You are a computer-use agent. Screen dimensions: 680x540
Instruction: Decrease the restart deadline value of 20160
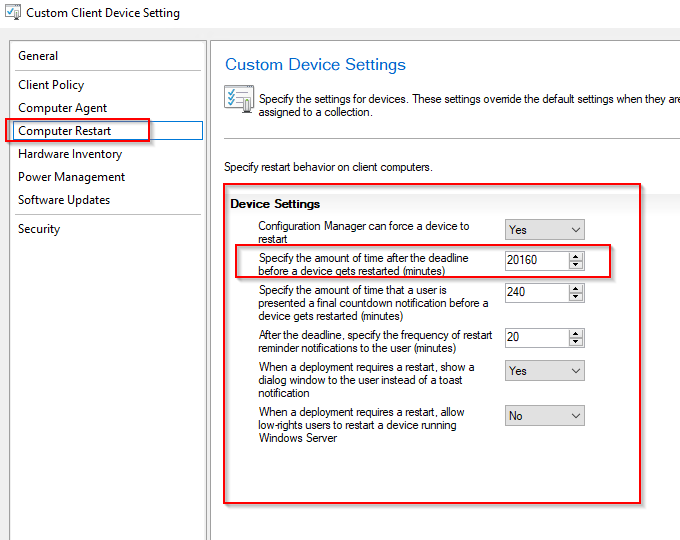[576, 265]
